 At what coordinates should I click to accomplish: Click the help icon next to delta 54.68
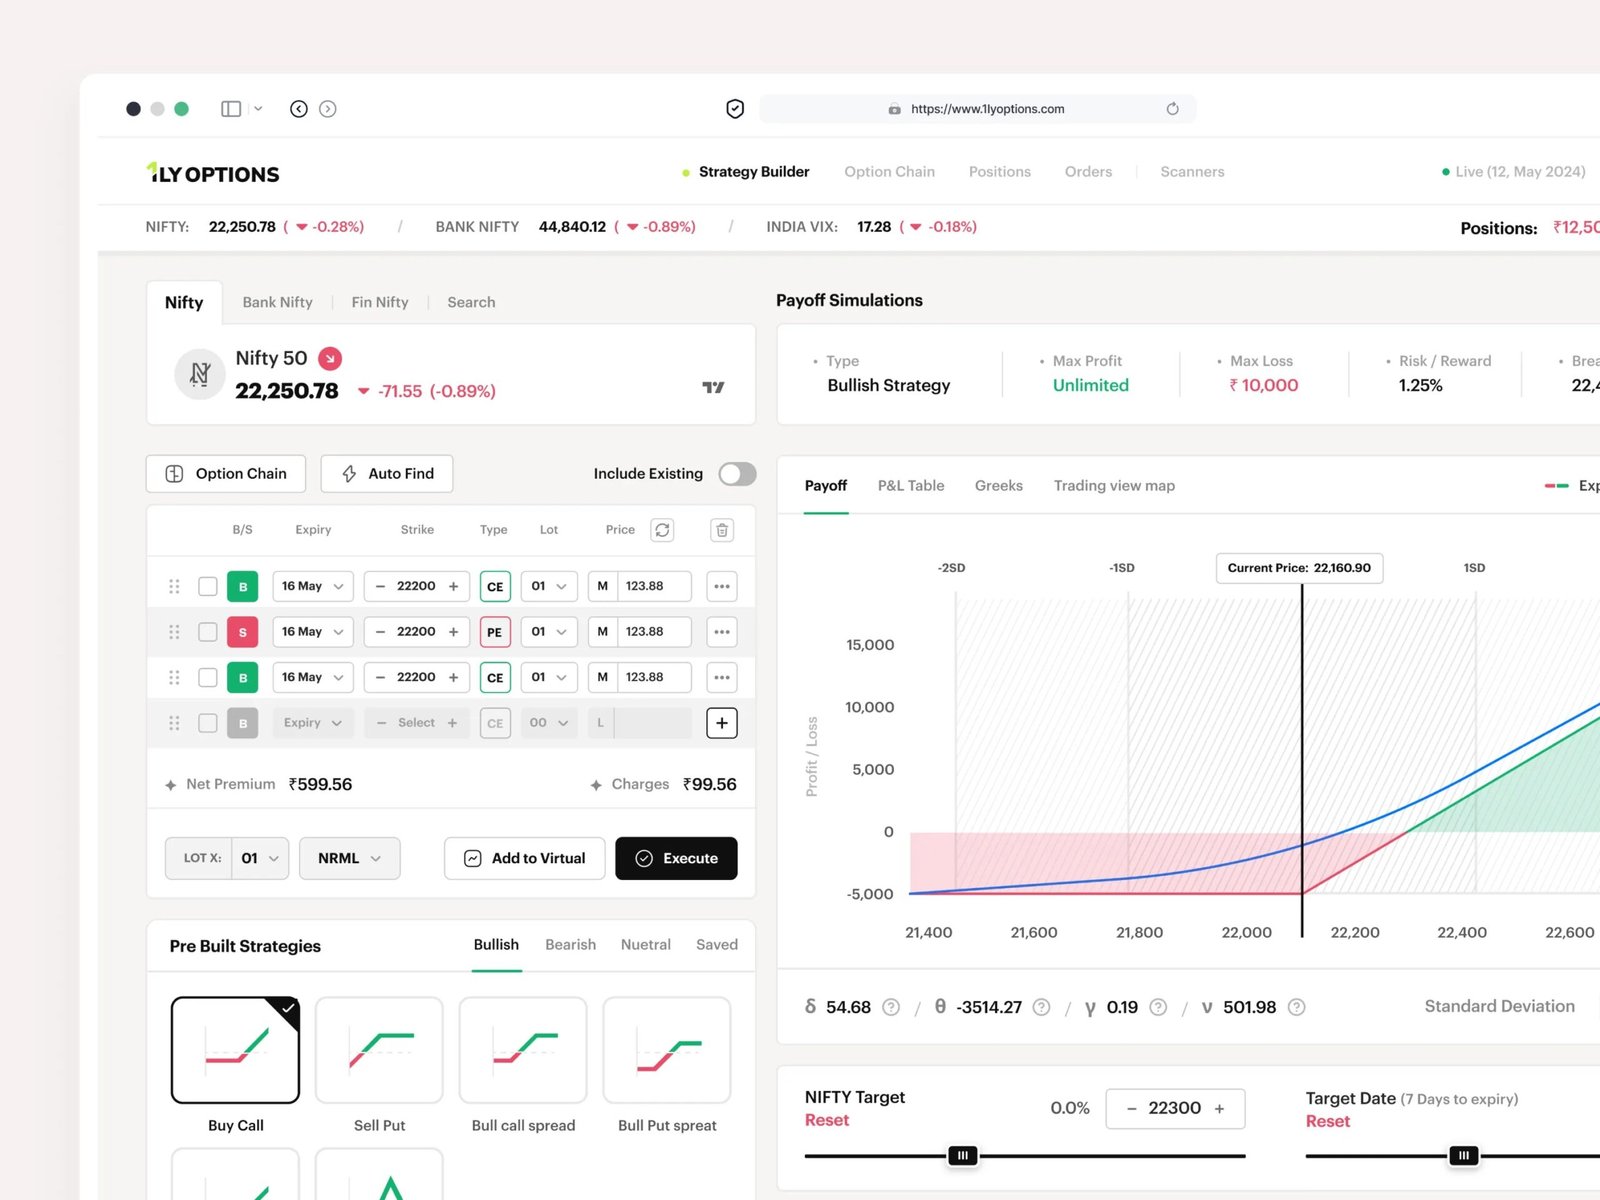point(891,1007)
